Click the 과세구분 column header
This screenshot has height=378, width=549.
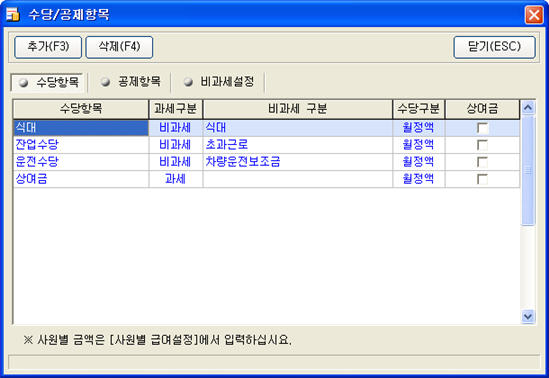[x=175, y=109]
